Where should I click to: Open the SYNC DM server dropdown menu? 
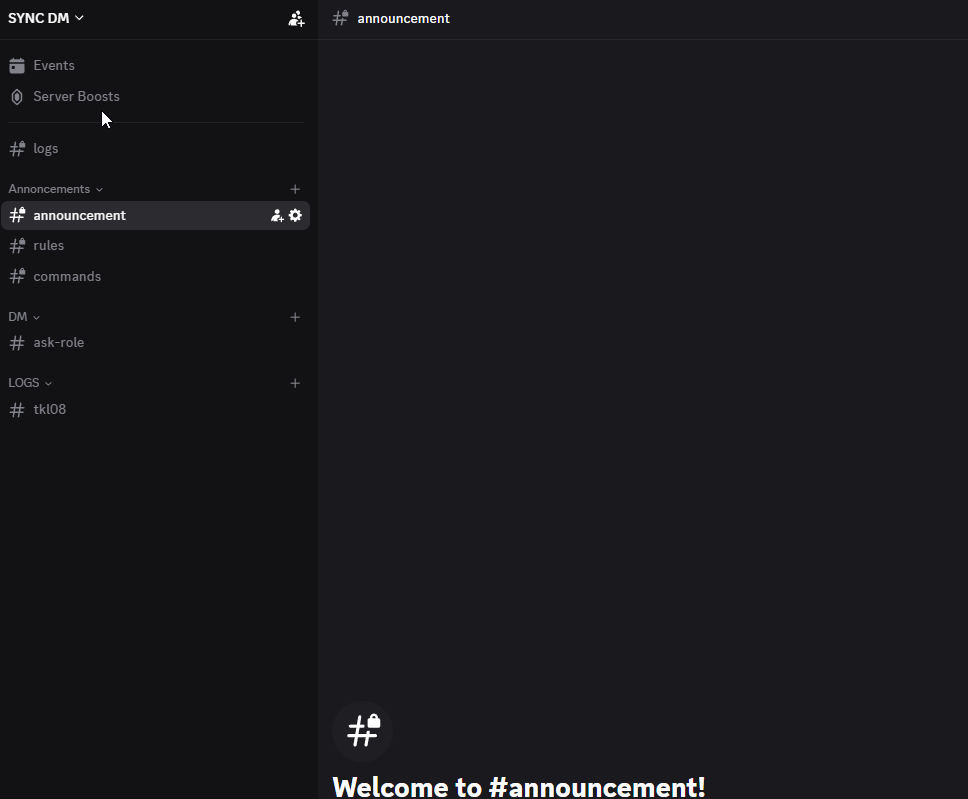pos(46,18)
